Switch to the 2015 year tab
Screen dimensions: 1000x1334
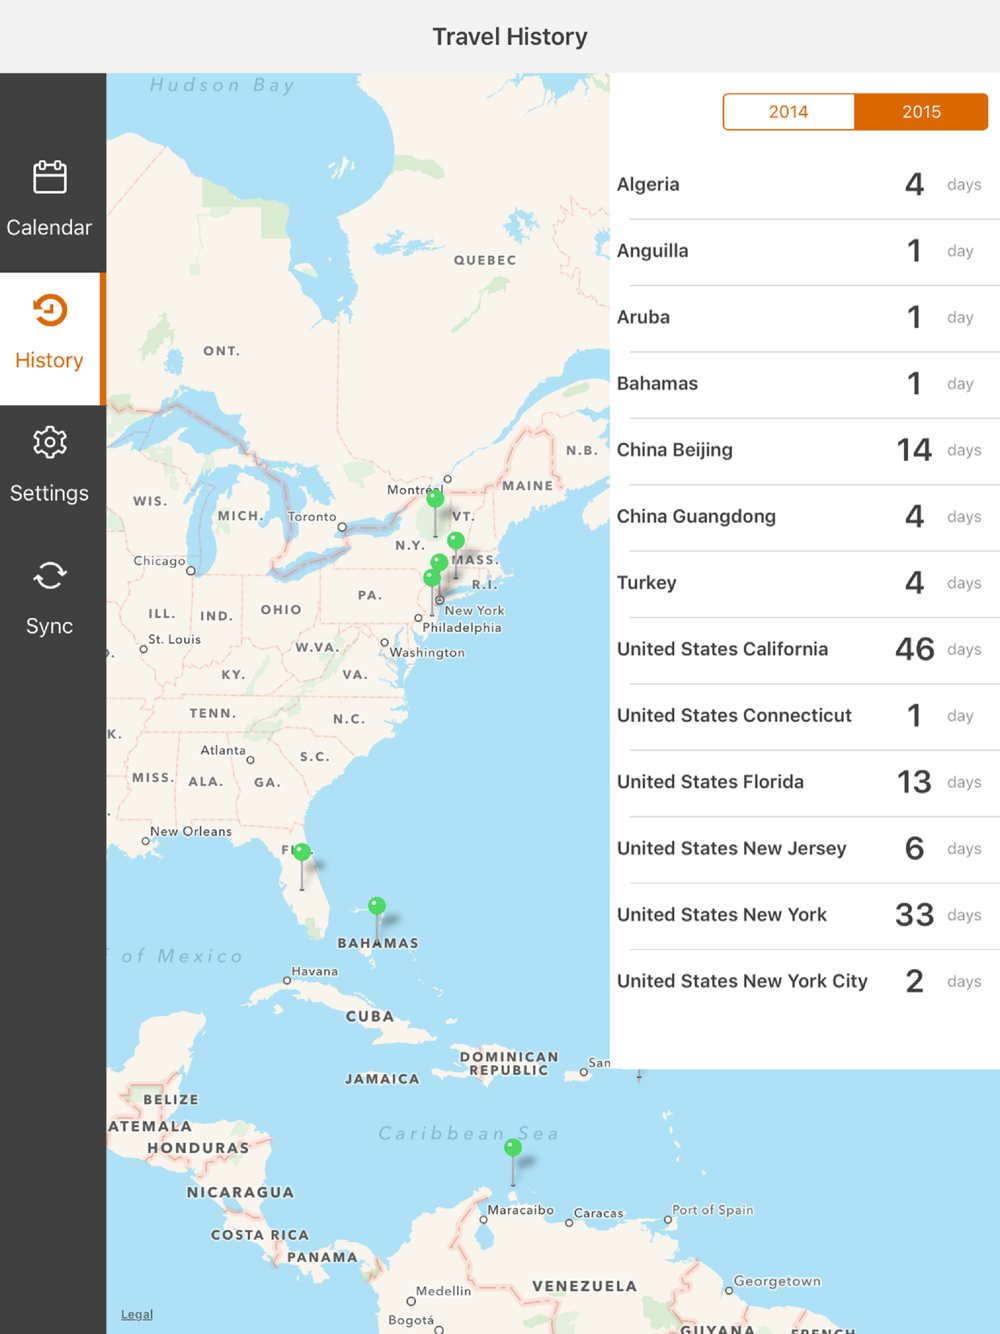(921, 112)
